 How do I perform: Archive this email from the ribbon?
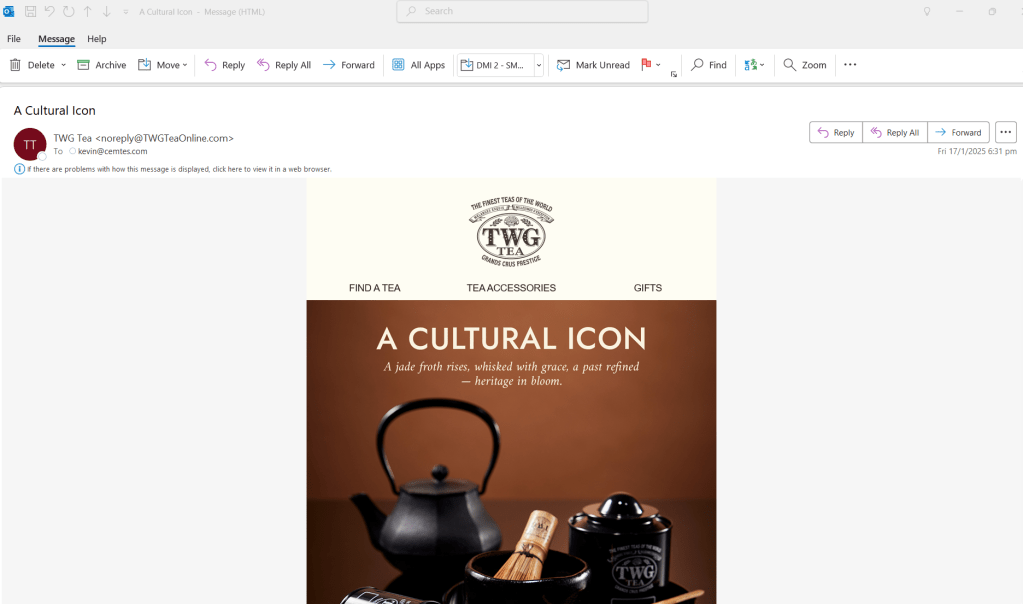coord(102,65)
